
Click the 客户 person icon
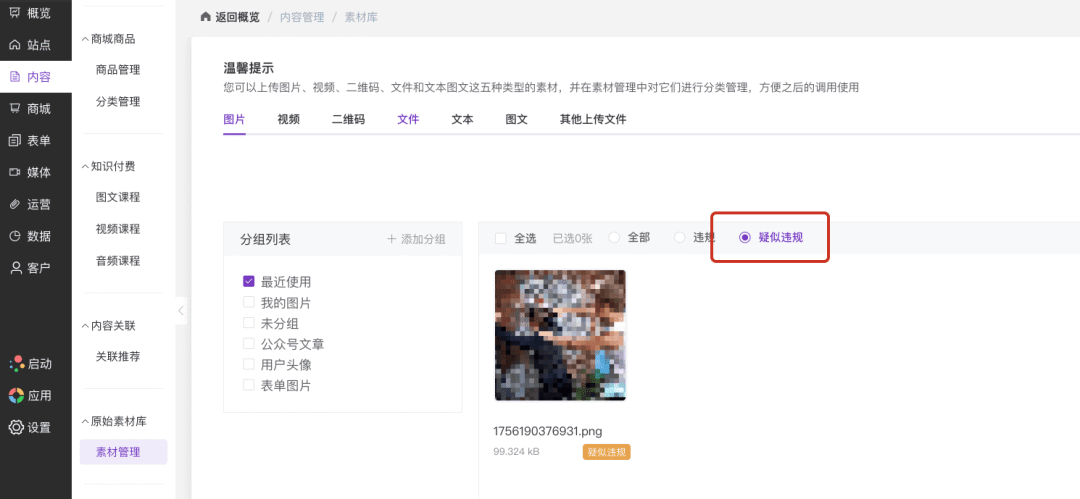point(15,267)
